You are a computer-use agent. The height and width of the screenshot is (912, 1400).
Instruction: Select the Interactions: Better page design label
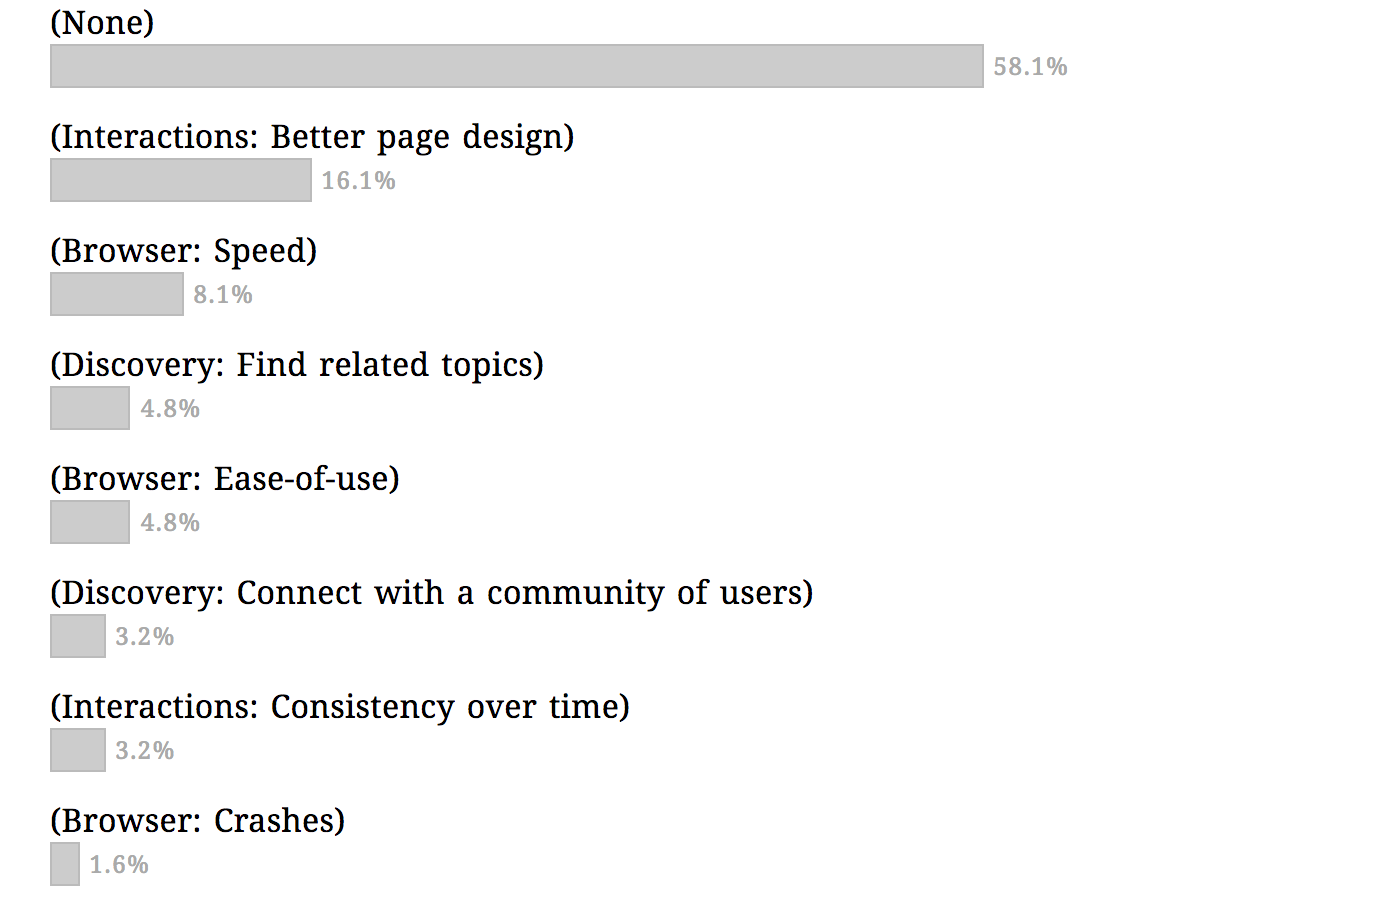[312, 137]
